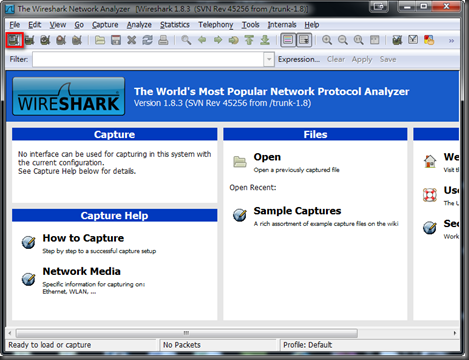Image resolution: width=469 pixels, height=360 pixels.
Task: Open the Help menu
Action: [312, 25]
